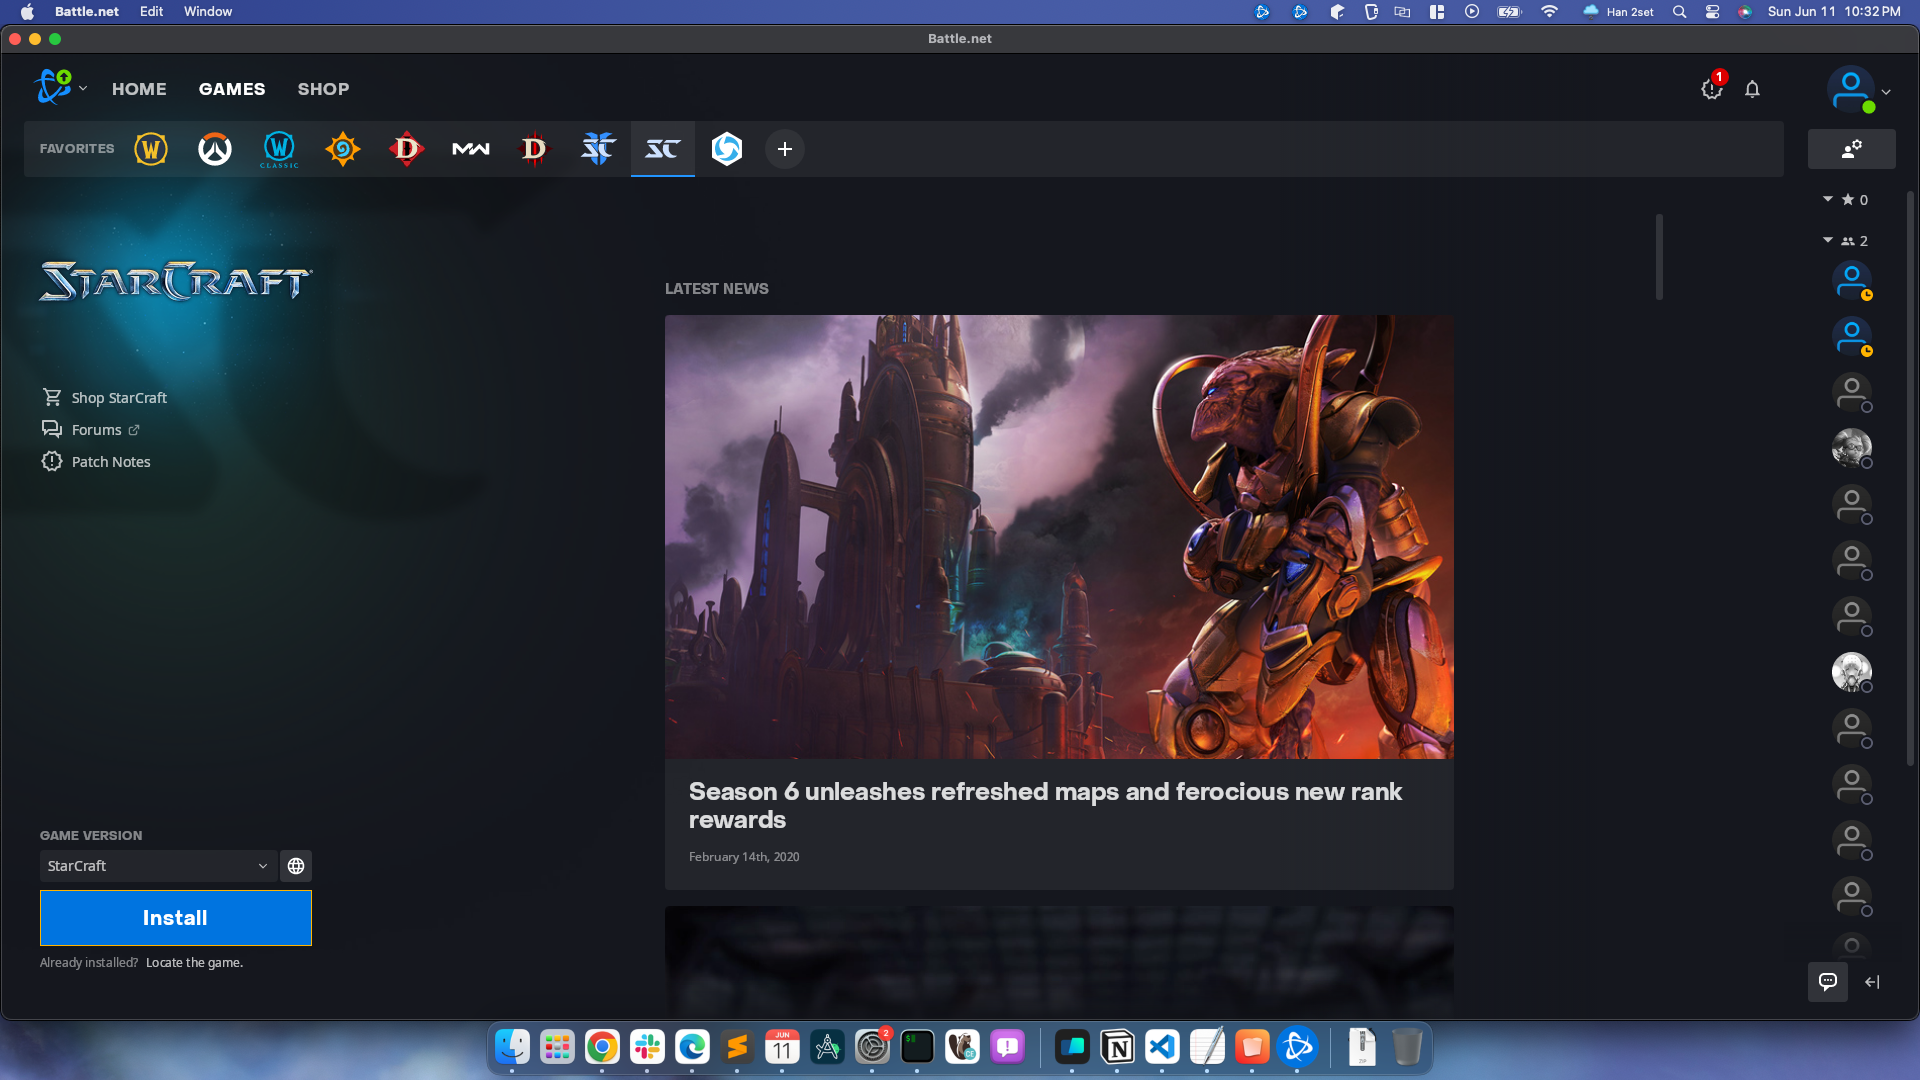Image resolution: width=1920 pixels, height=1080 pixels.
Task: Collapse the friends group with 2 online
Action: pyautogui.click(x=1828, y=240)
